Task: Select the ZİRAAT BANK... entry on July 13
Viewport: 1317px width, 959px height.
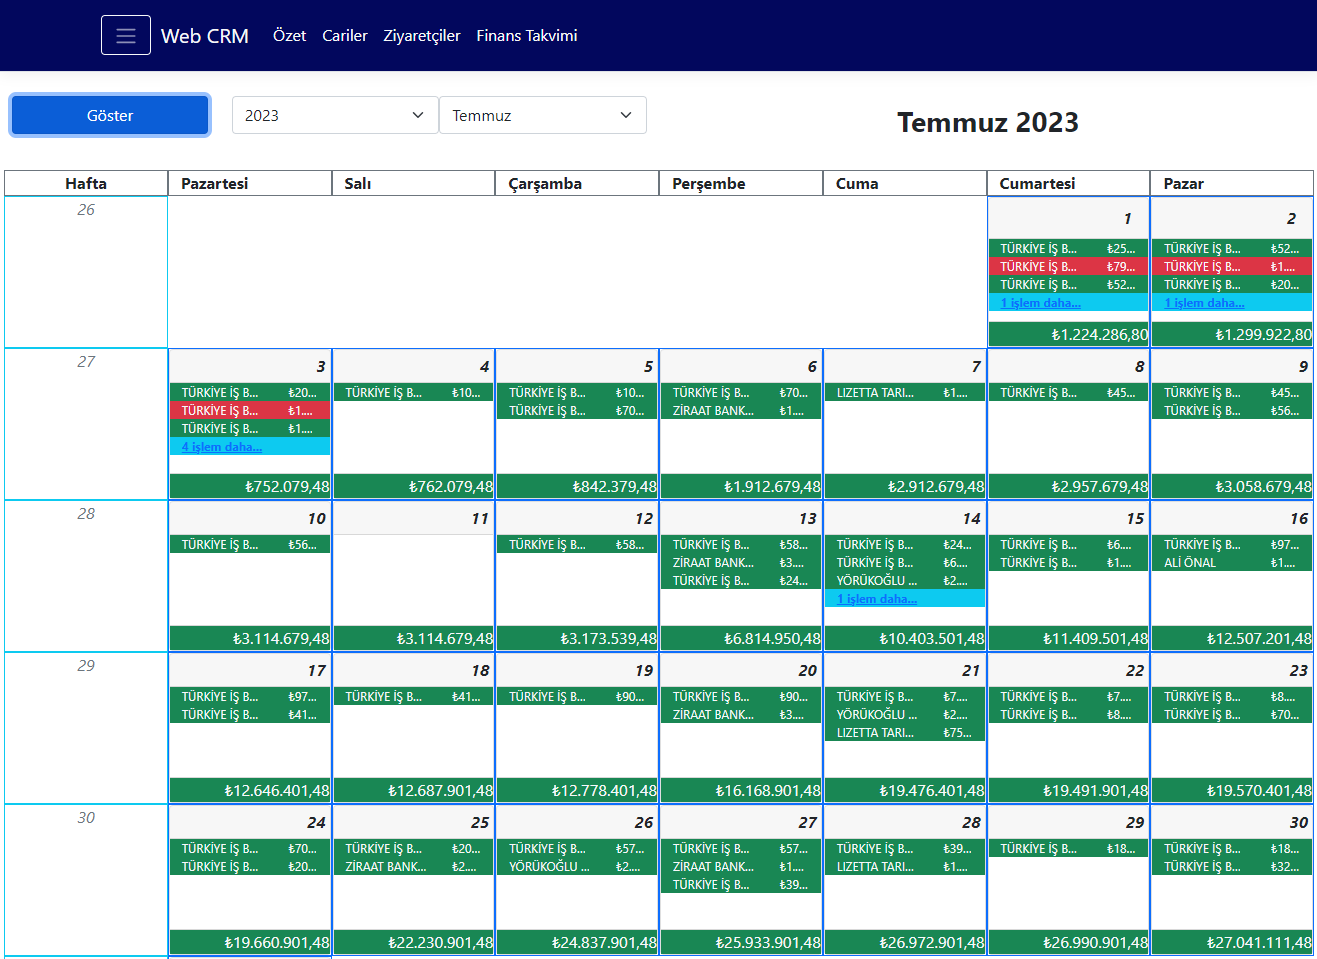Action: point(741,563)
